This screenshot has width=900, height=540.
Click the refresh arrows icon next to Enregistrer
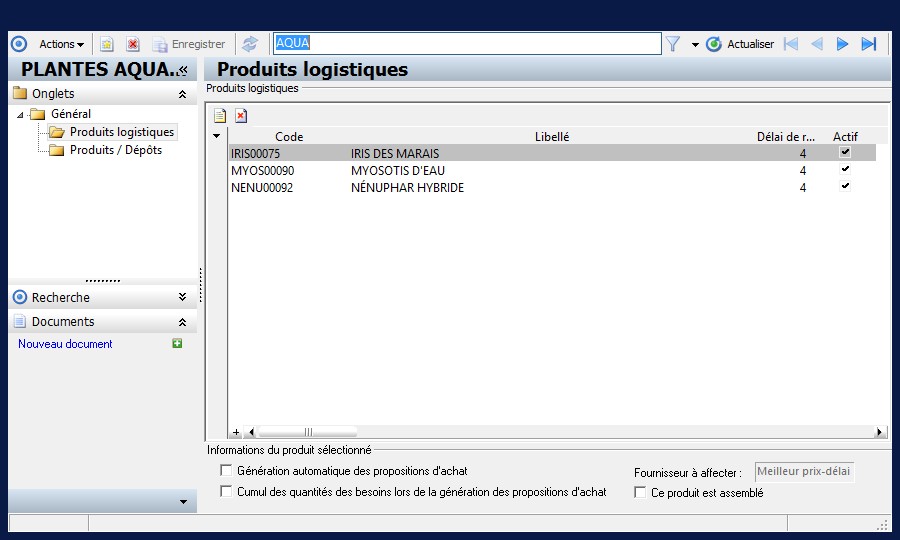pyautogui.click(x=250, y=44)
